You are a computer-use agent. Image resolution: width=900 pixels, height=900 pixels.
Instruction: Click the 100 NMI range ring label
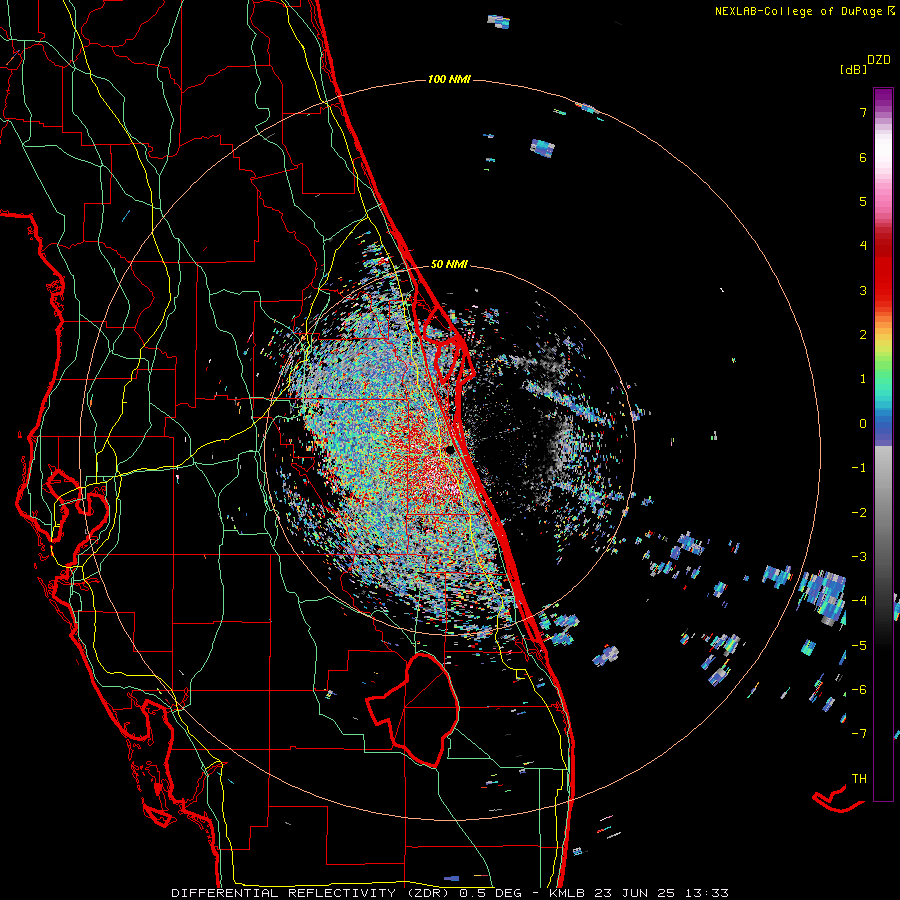coord(449,79)
